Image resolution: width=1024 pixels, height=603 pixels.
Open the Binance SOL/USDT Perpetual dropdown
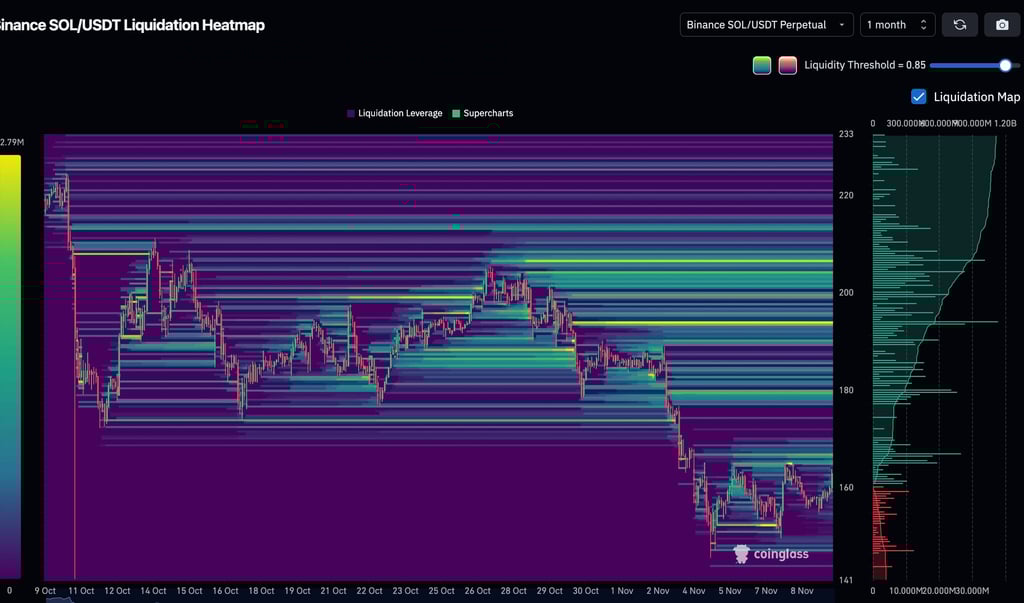766,25
